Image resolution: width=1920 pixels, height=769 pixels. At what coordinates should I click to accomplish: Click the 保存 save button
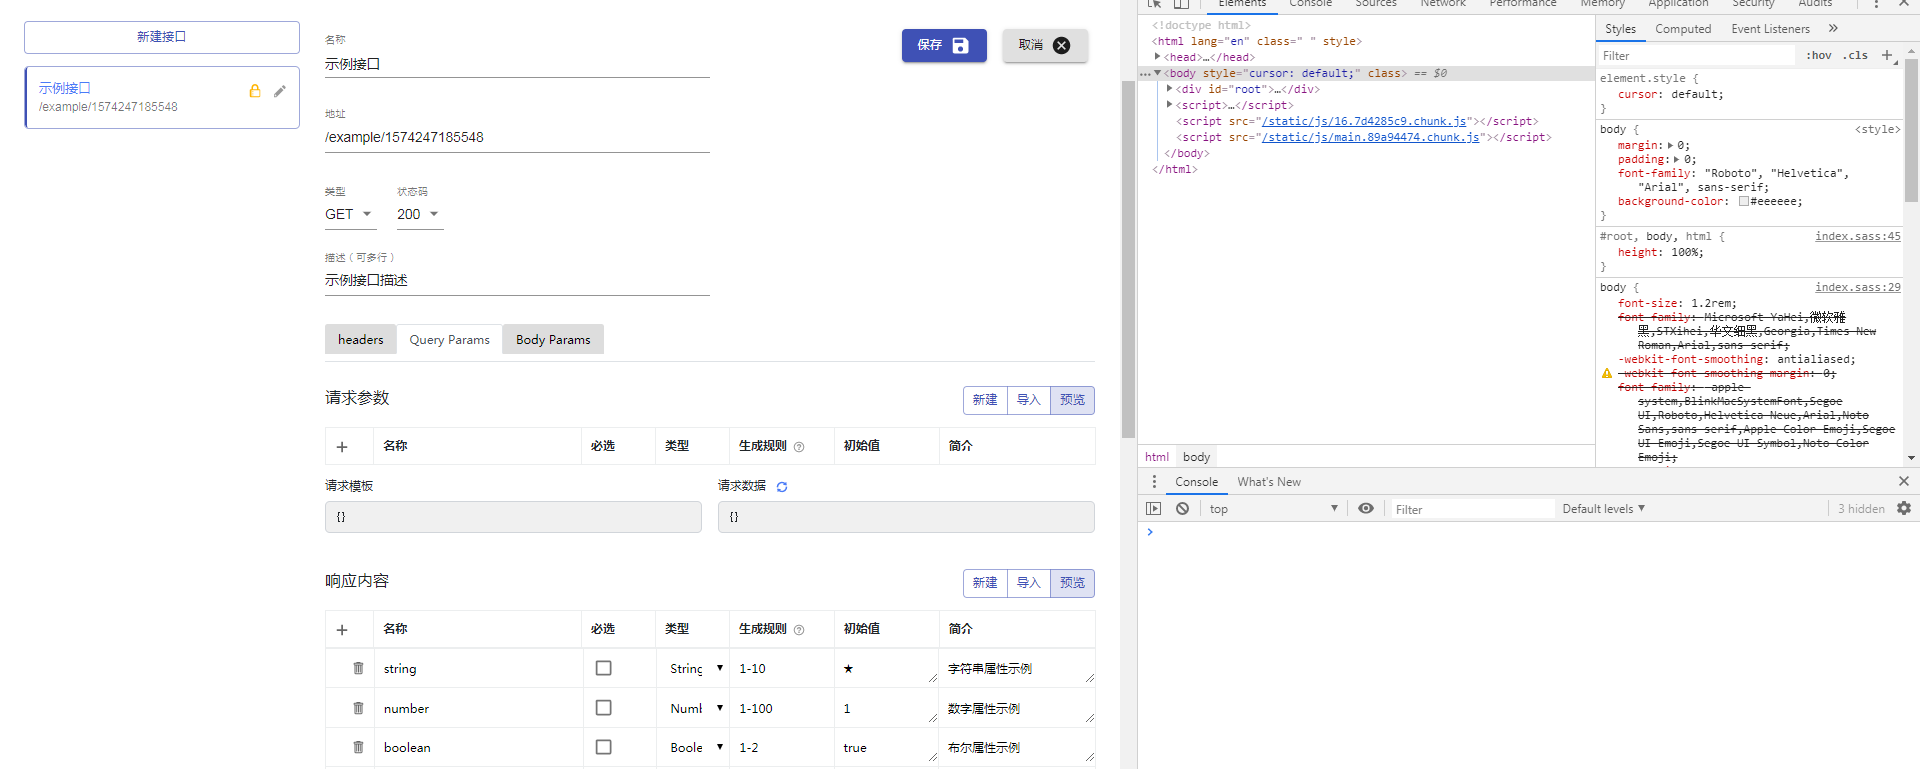(944, 45)
